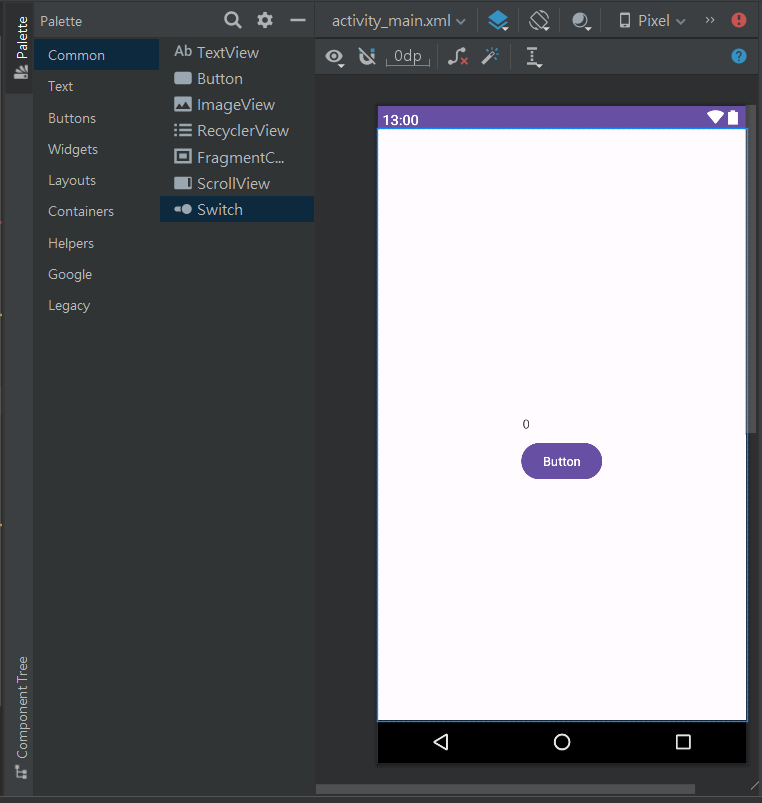This screenshot has height=803, width=762.
Task: Toggle autoconnect magnet icon
Action: pos(367,56)
